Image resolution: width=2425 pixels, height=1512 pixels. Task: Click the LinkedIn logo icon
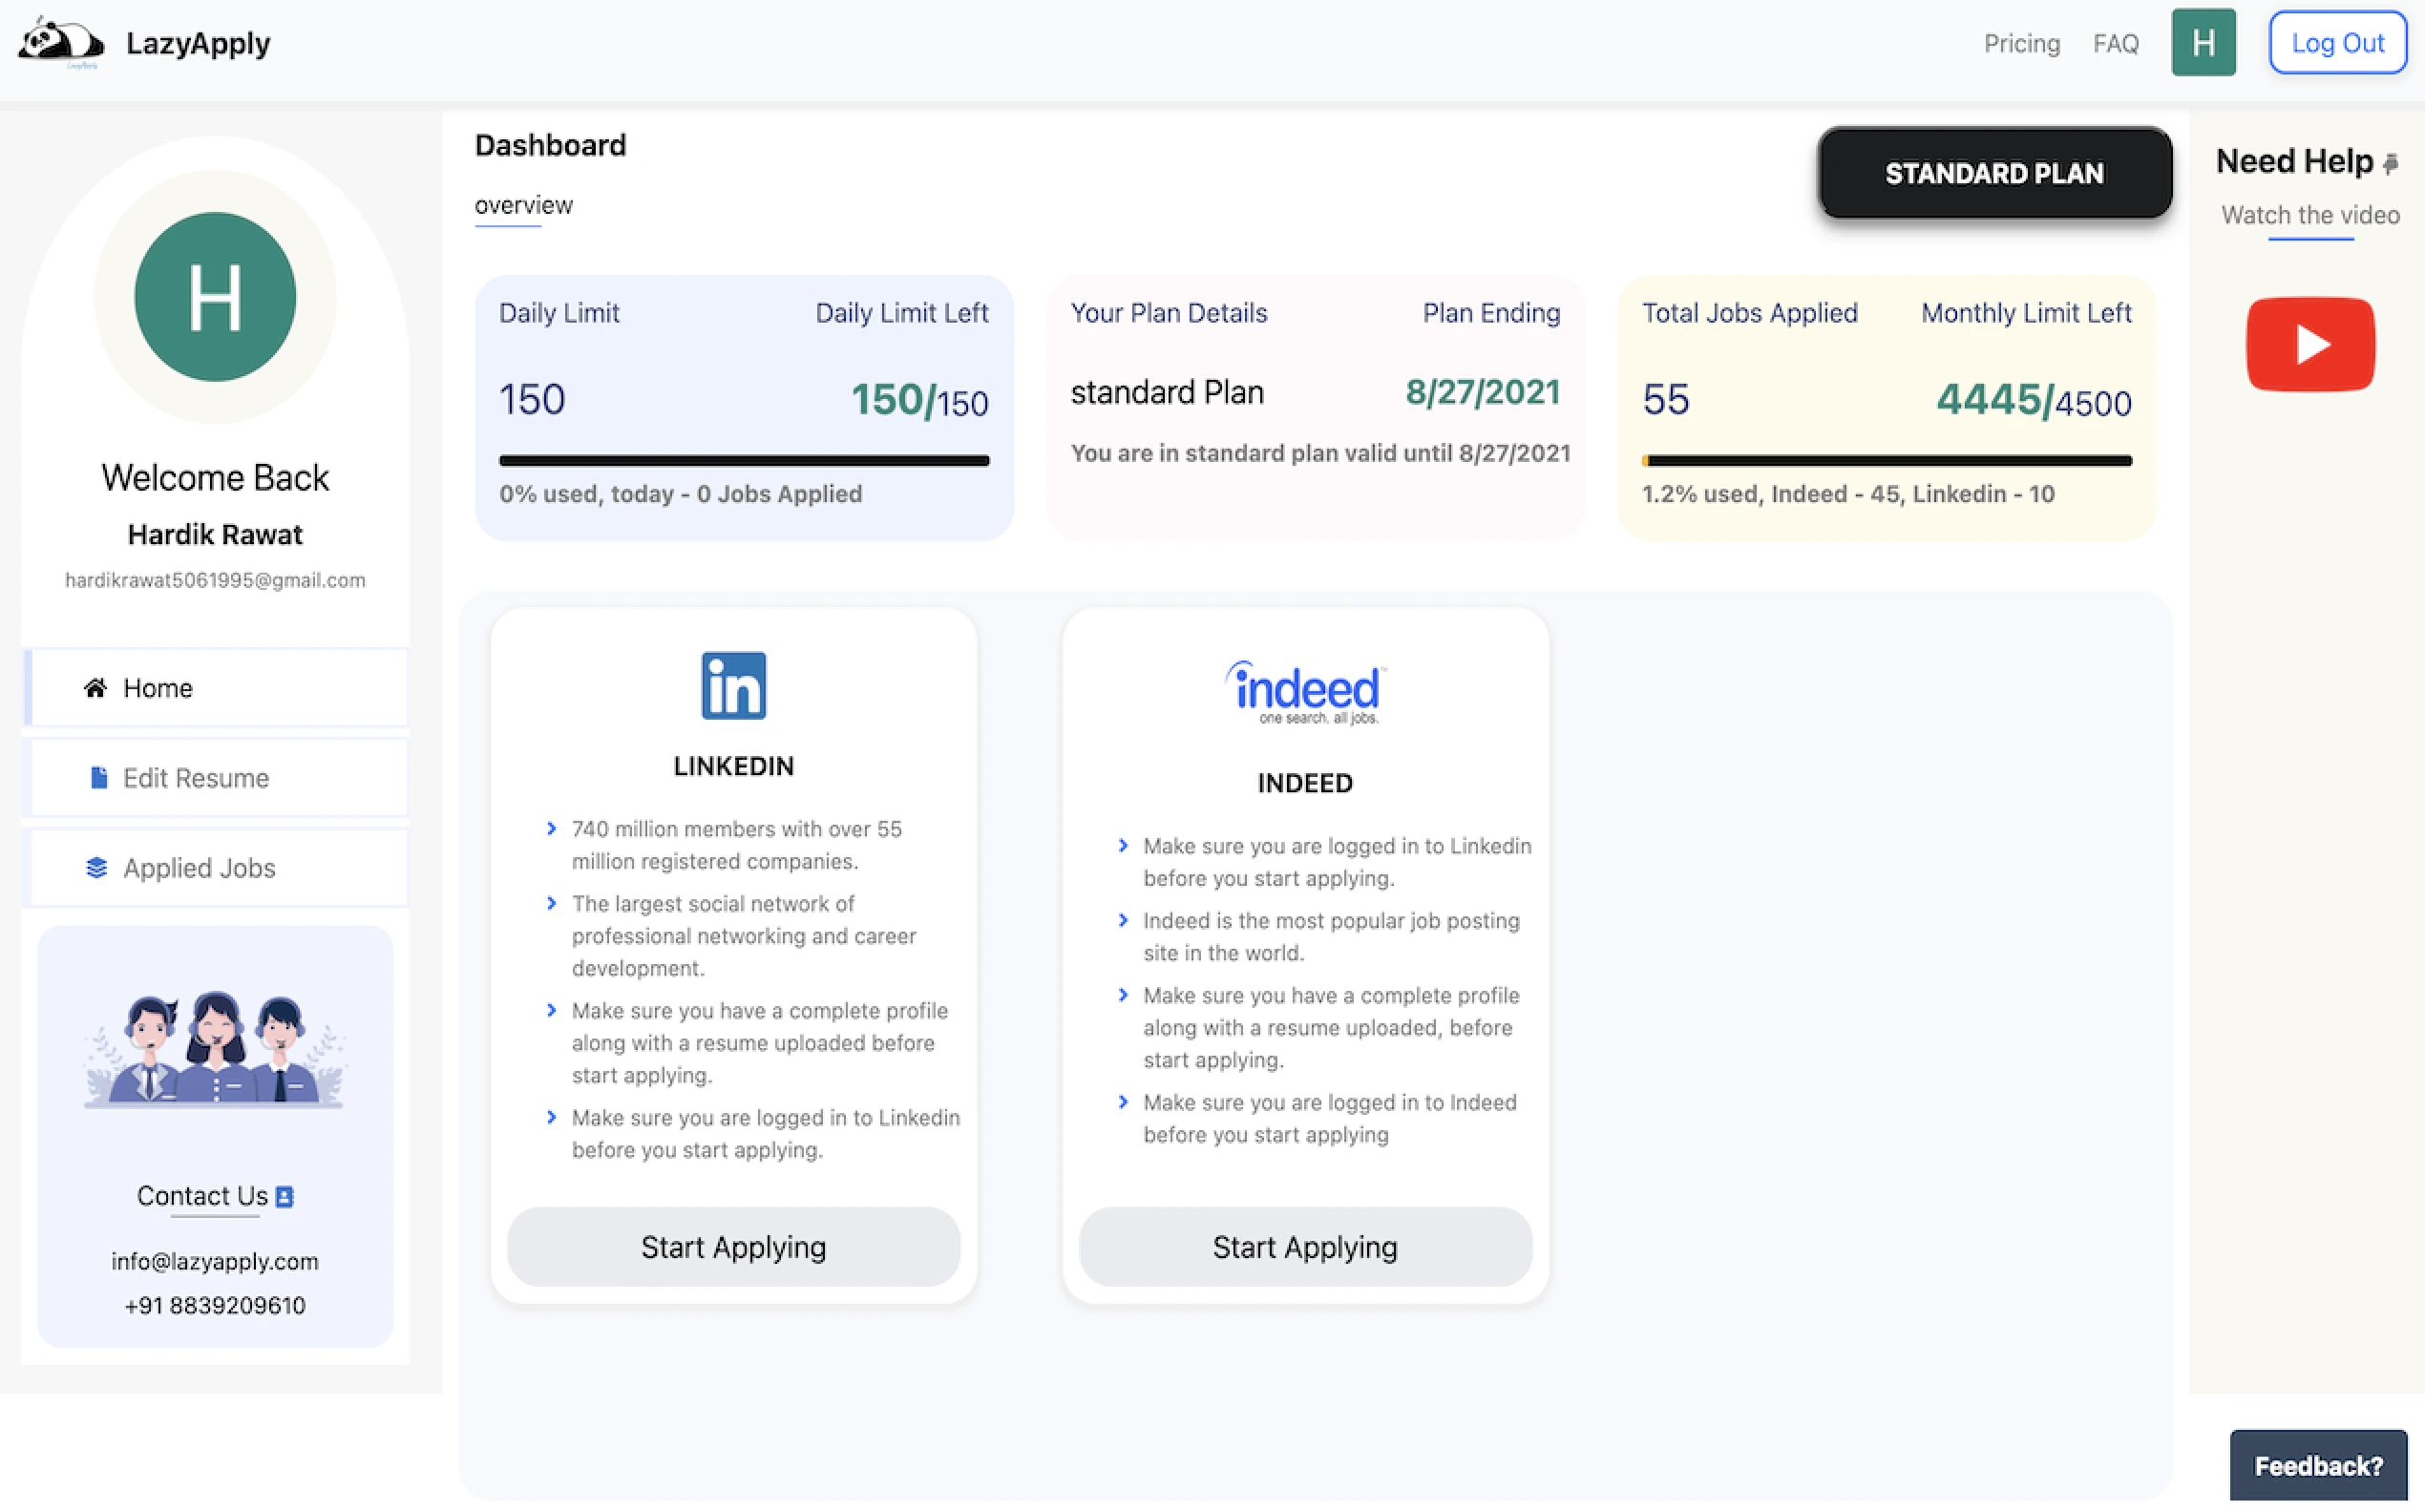click(x=733, y=686)
